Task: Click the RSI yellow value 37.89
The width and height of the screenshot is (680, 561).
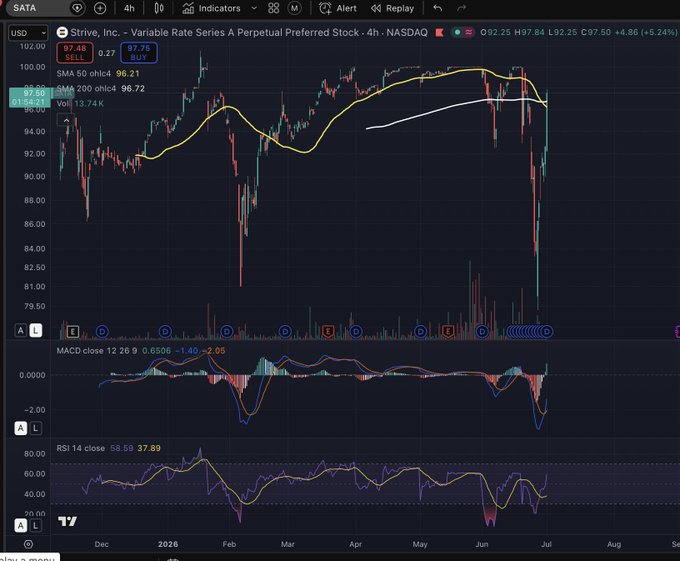Action: coord(149,448)
